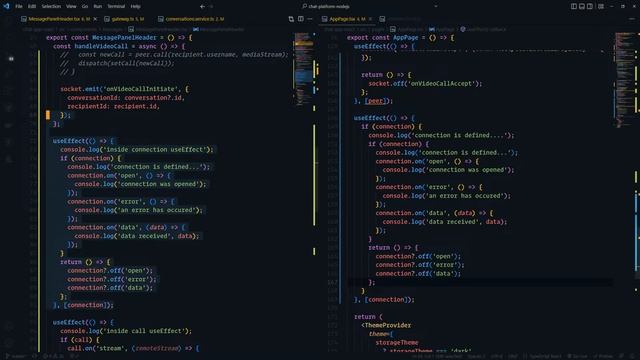Click useEffect callback in right breadcrumb
The width and height of the screenshot is (640, 360).
(483, 29)
